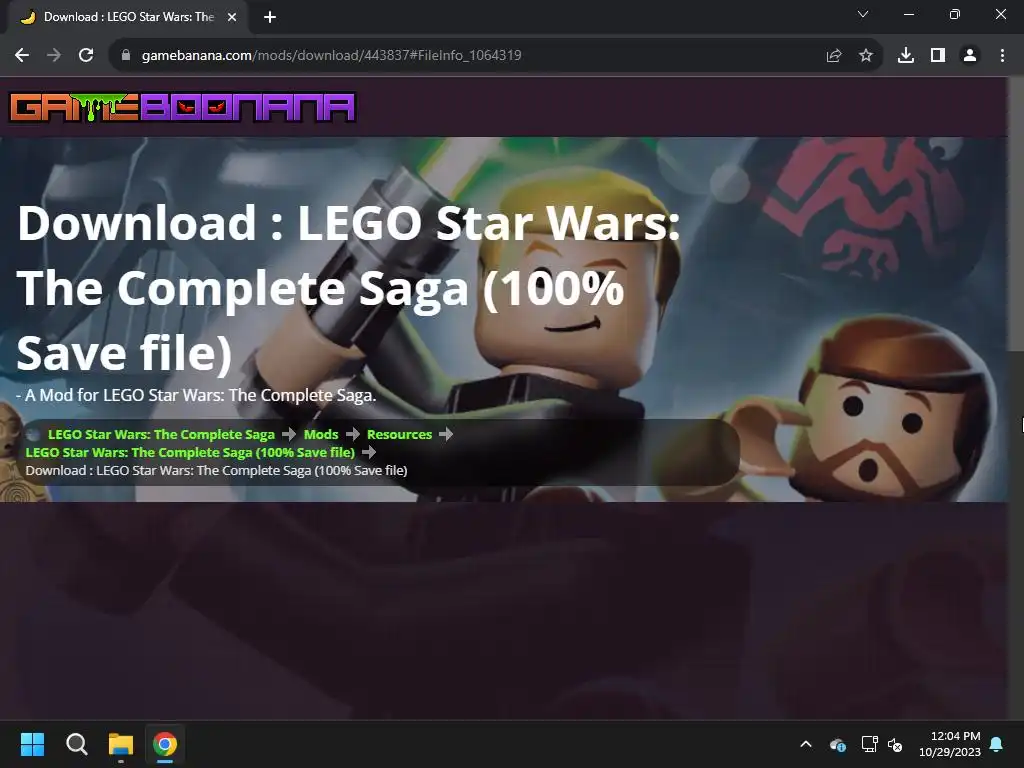The width and height of the screenshot is (1024, 768).
Task: Select the Download : LEGO Star Wars tab
Action: (x=128, y=17)
